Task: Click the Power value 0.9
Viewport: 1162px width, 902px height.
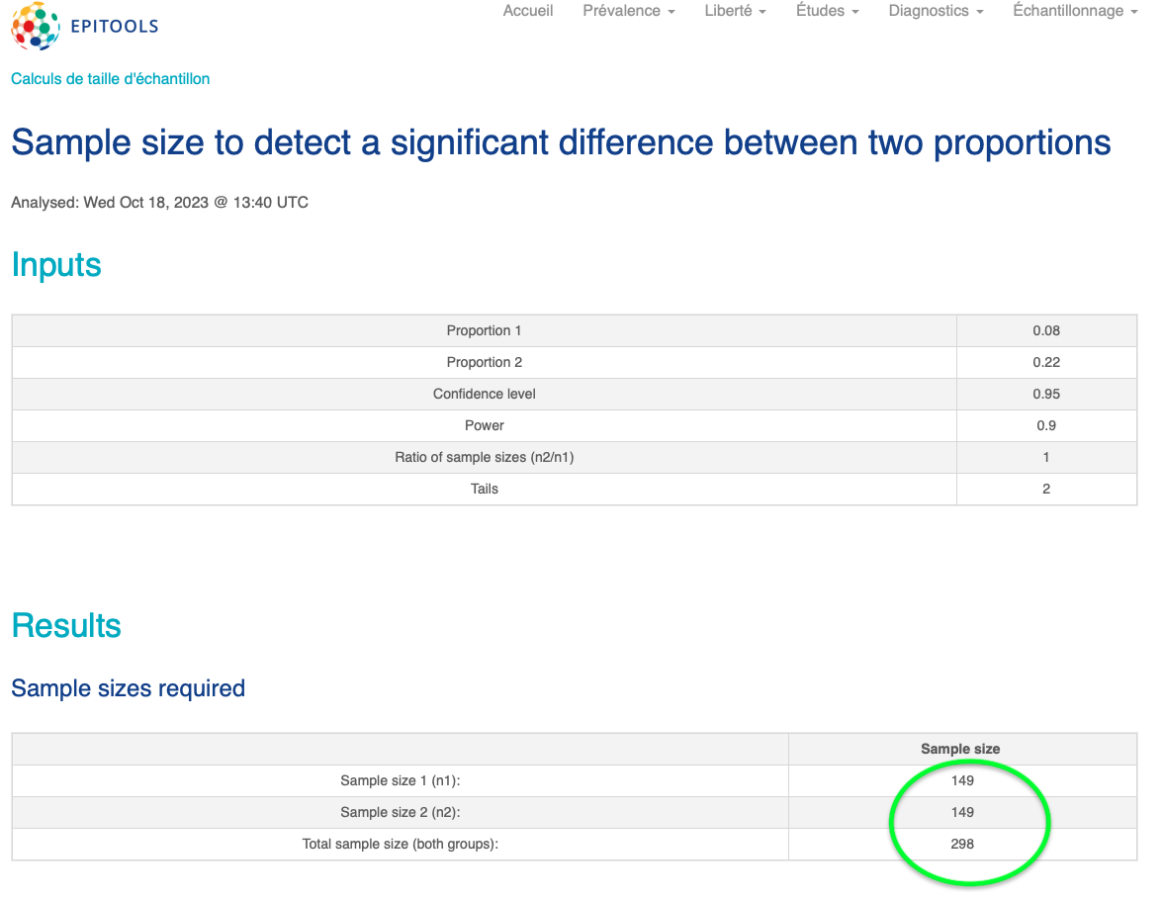Action: (x=1046, y=425)
